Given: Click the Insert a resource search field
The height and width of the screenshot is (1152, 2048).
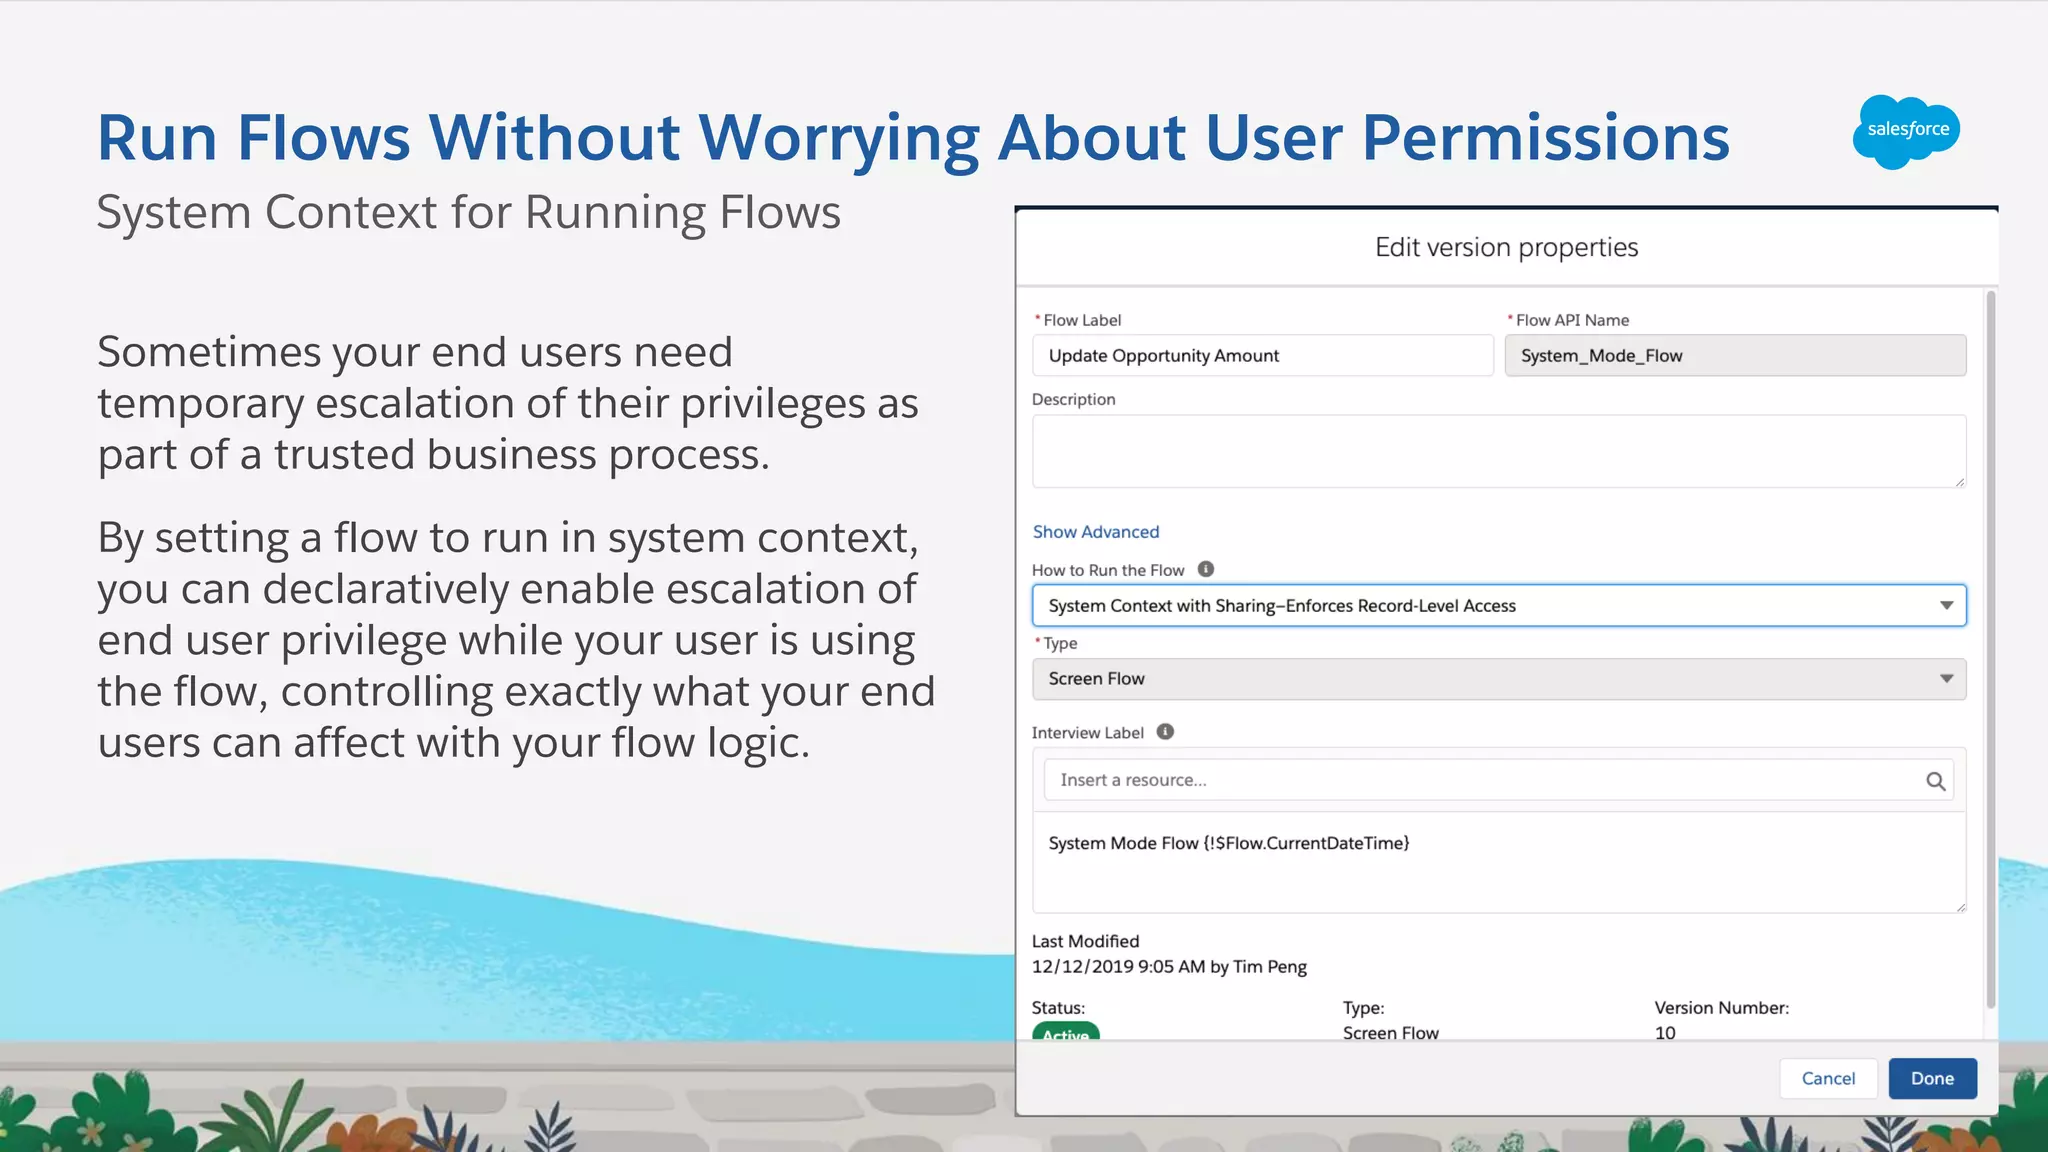Looking at the screenshot, I should pyautogui.click(x=1498, y=780).
